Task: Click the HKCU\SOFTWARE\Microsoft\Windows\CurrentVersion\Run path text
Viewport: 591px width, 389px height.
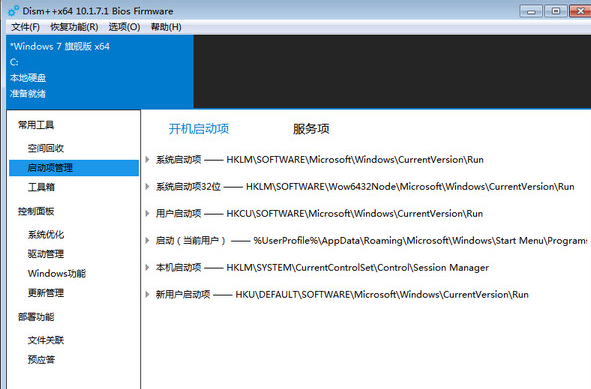Action: pyautogui.click(x=354, y=213)
